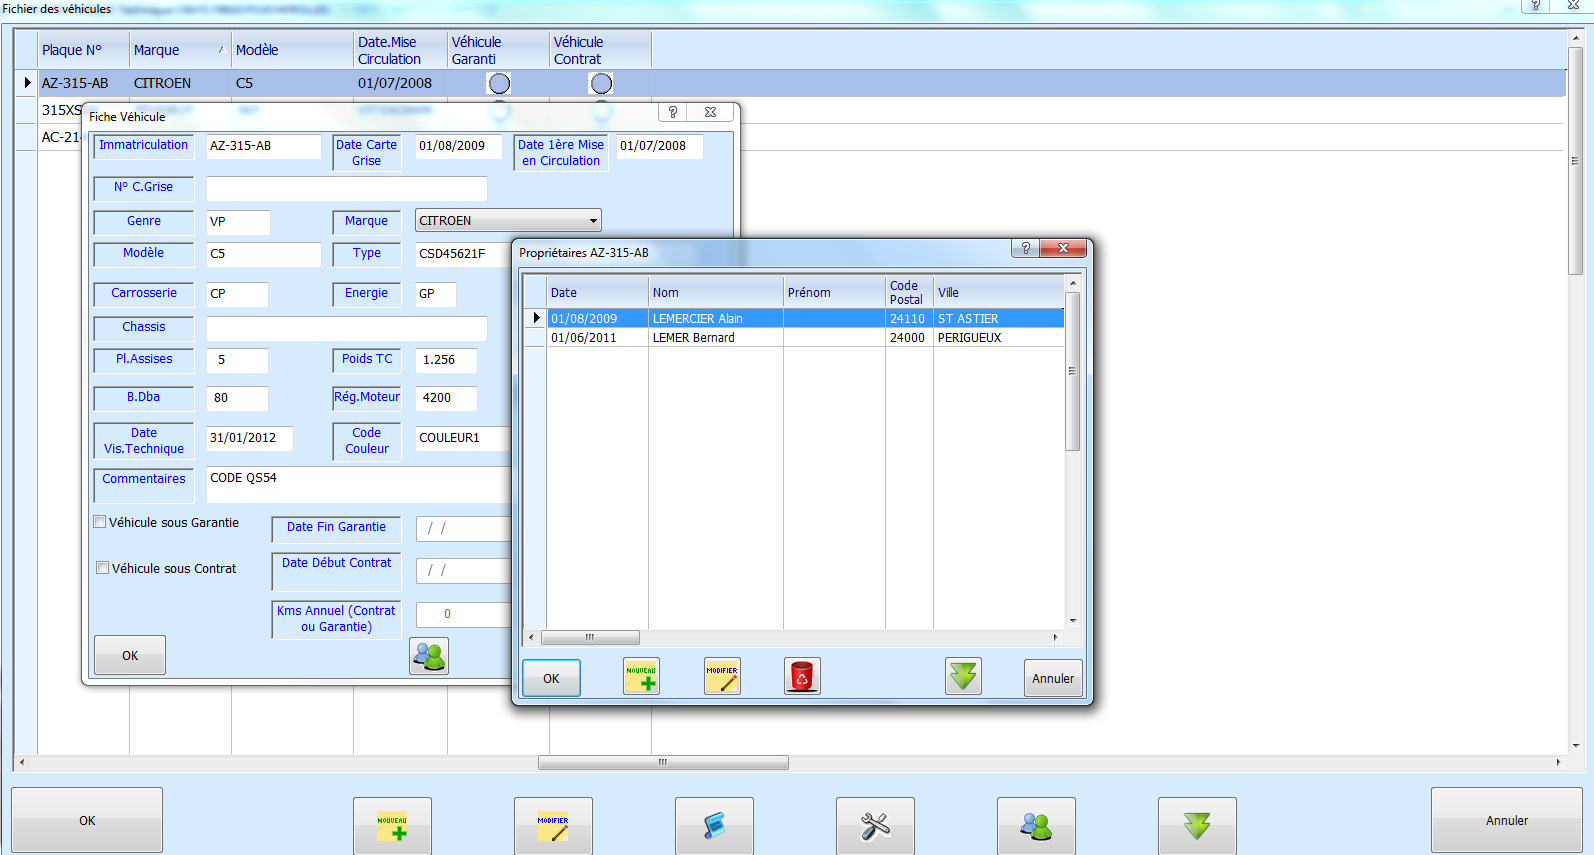This screenshot has width=1594, height=855.
Task: Select the LEMER Bernard owner row
Action: coord(694,338)
